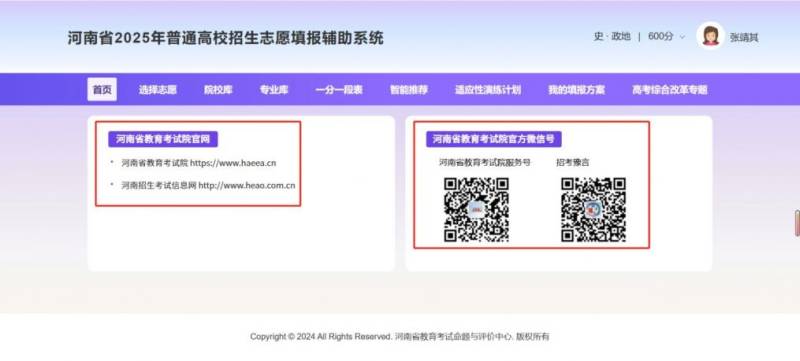Click the 河南省教育考试院官网 heading label
Screen dimensions: 800x361
tap(163, 139)
